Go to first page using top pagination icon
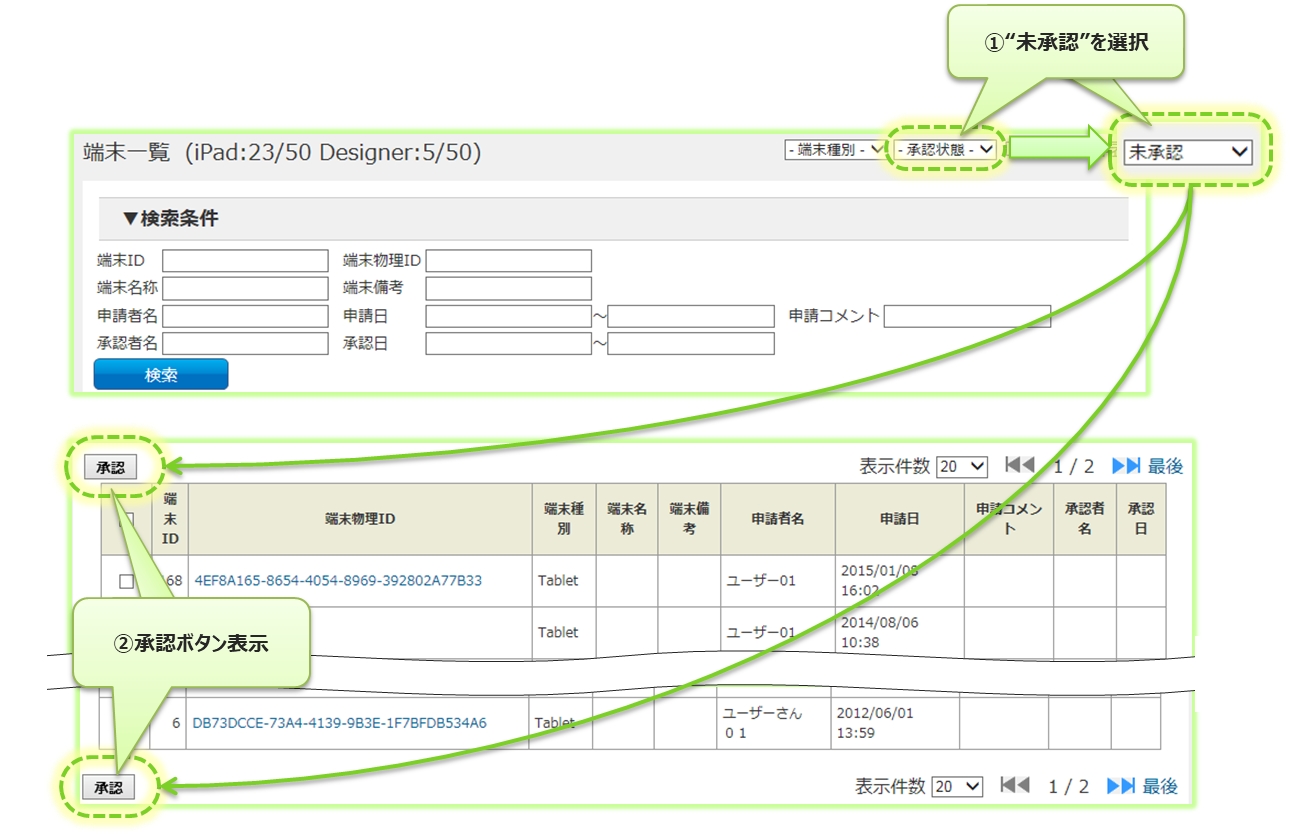This screenshot has height=835, width=1290. coord(1019,466)
